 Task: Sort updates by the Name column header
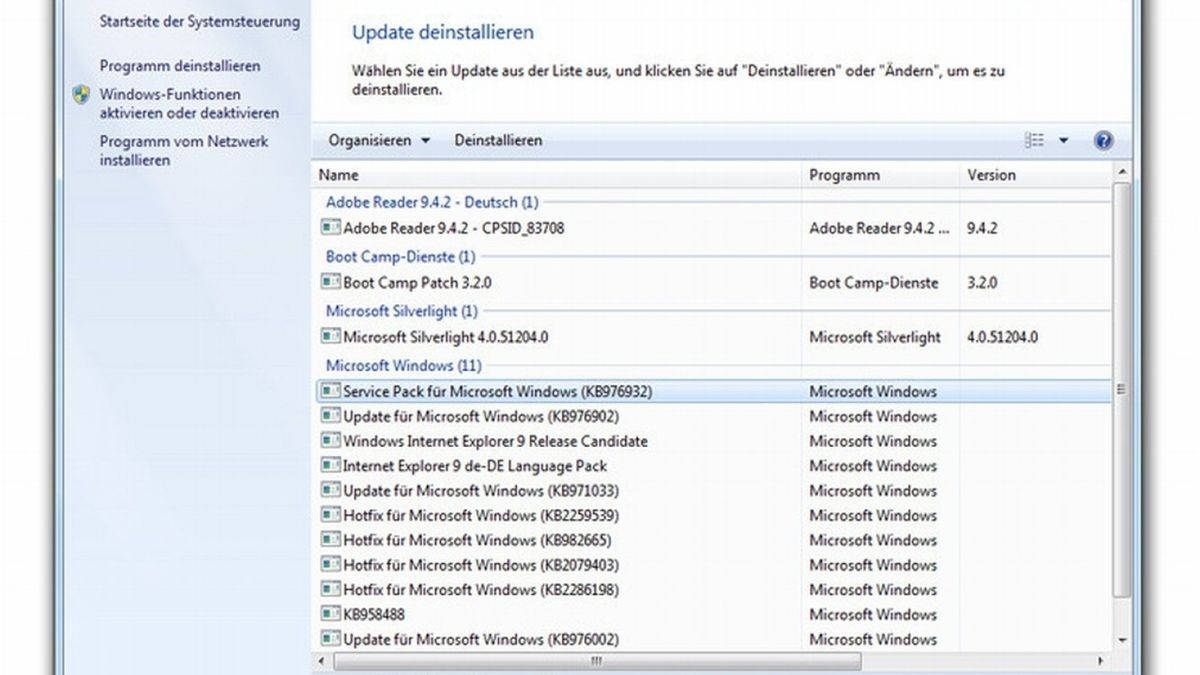338,174
